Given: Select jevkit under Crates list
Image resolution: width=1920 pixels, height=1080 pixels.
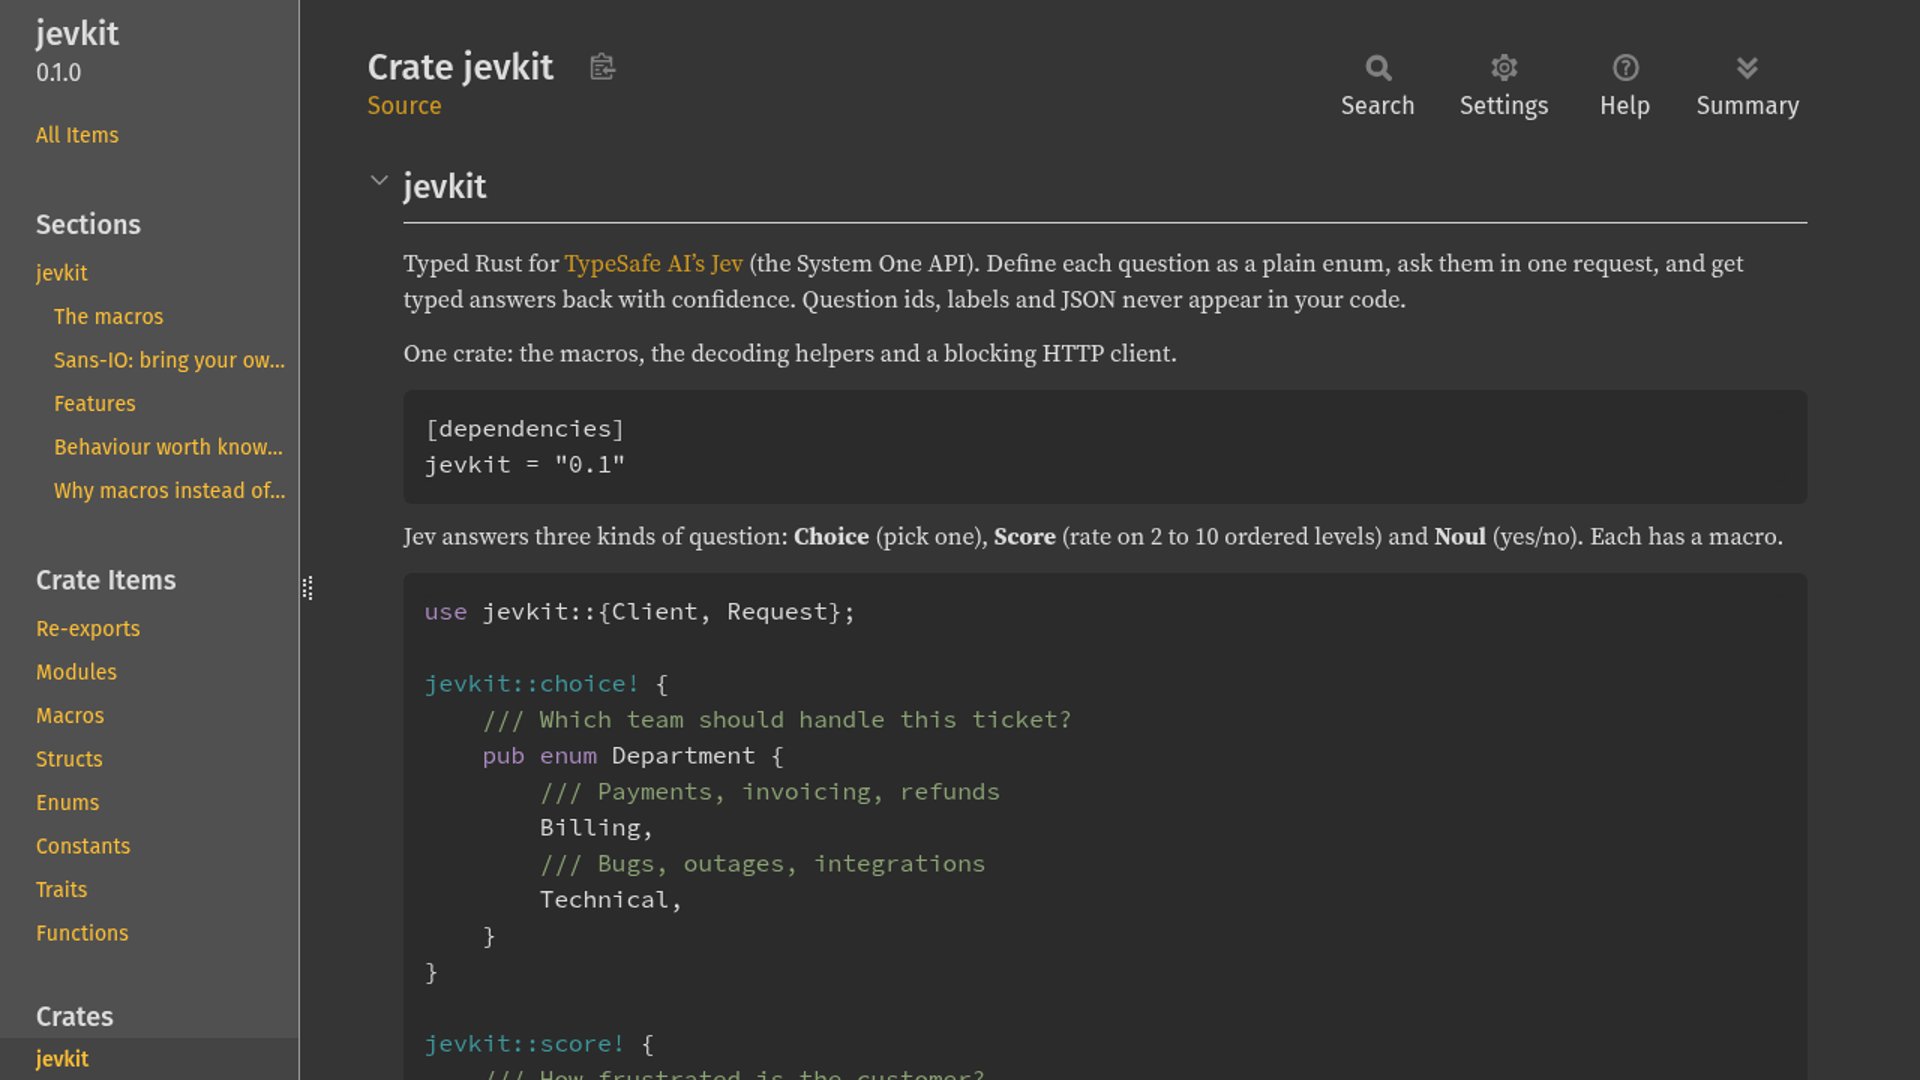Looking at the screenshot, I should [x=62, y=1059].
